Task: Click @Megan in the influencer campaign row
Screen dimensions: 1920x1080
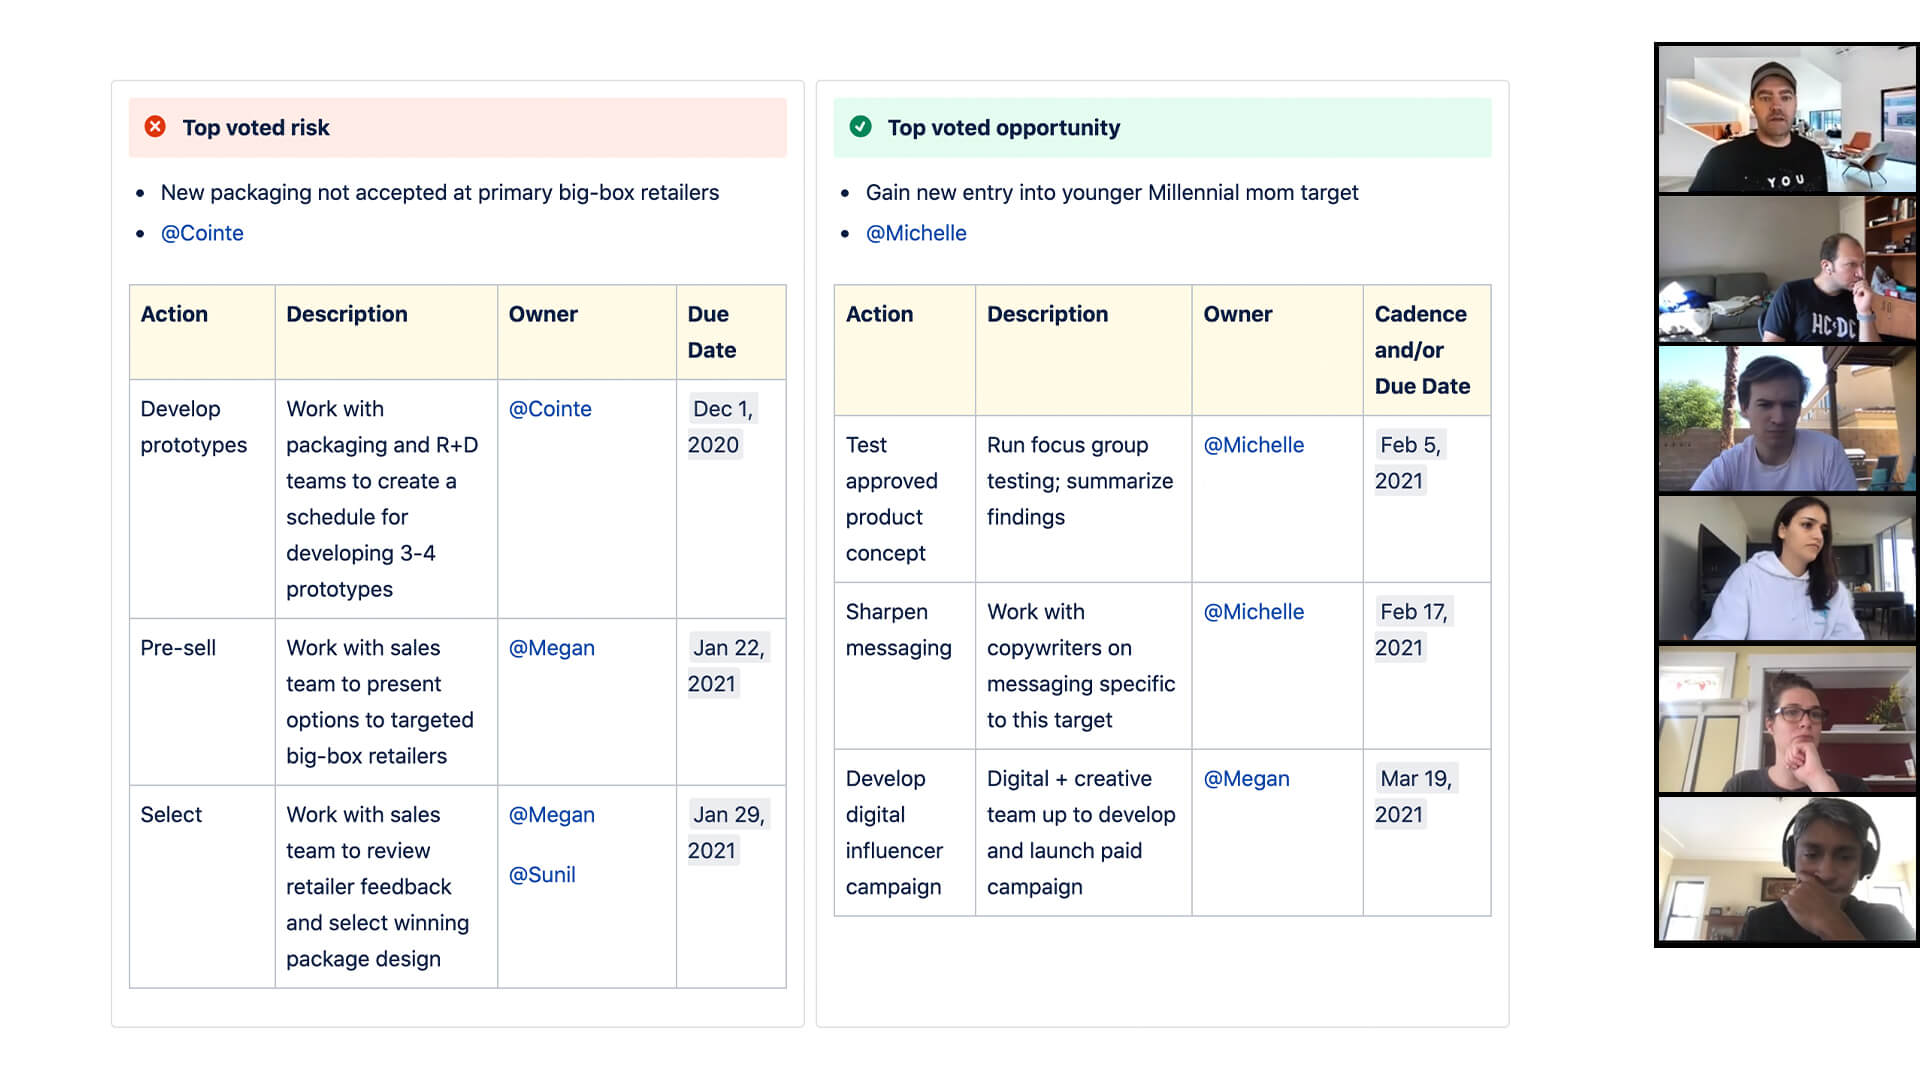Action: point(1246,778)
